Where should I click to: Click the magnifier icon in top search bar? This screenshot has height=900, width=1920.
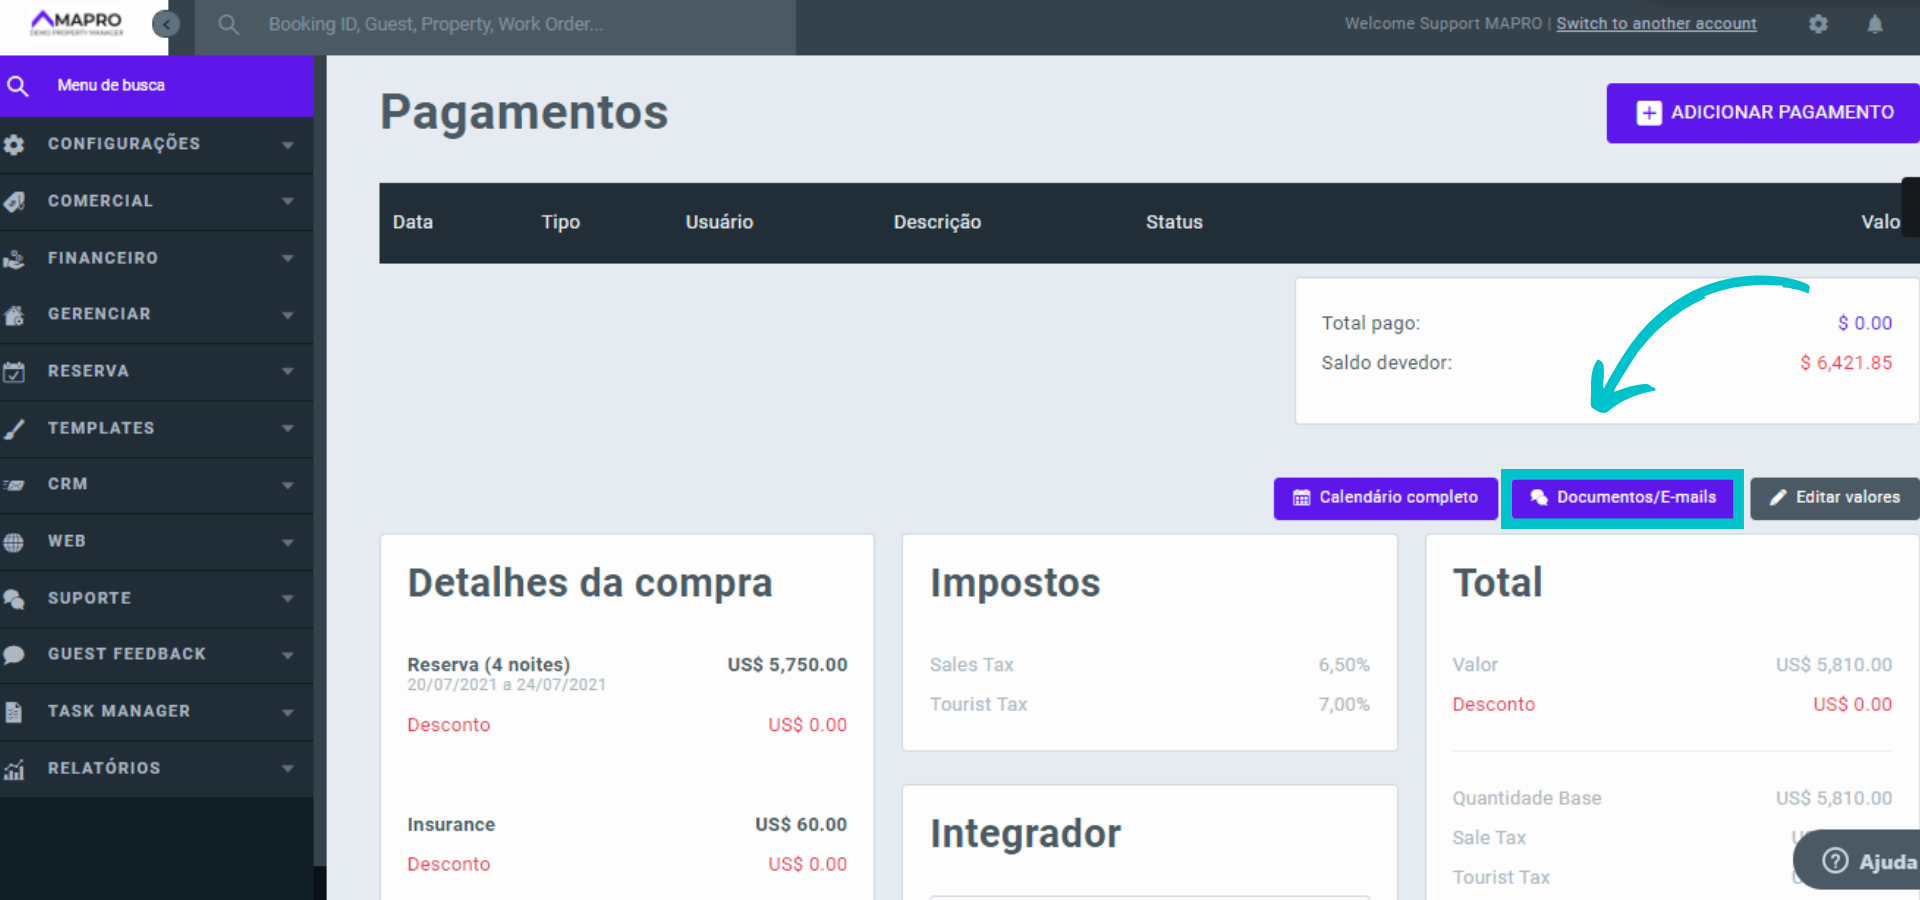(229, 24)
